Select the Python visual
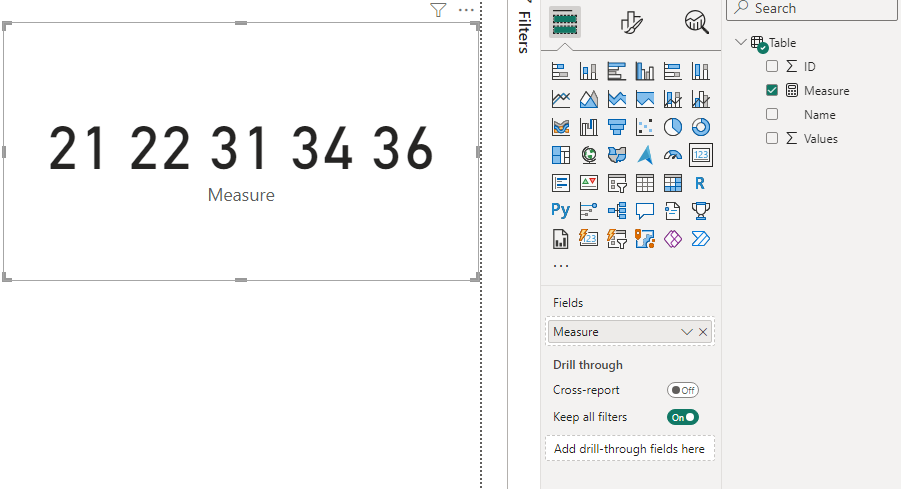Viewport: 901px width, 489px height. click(560, 211)
